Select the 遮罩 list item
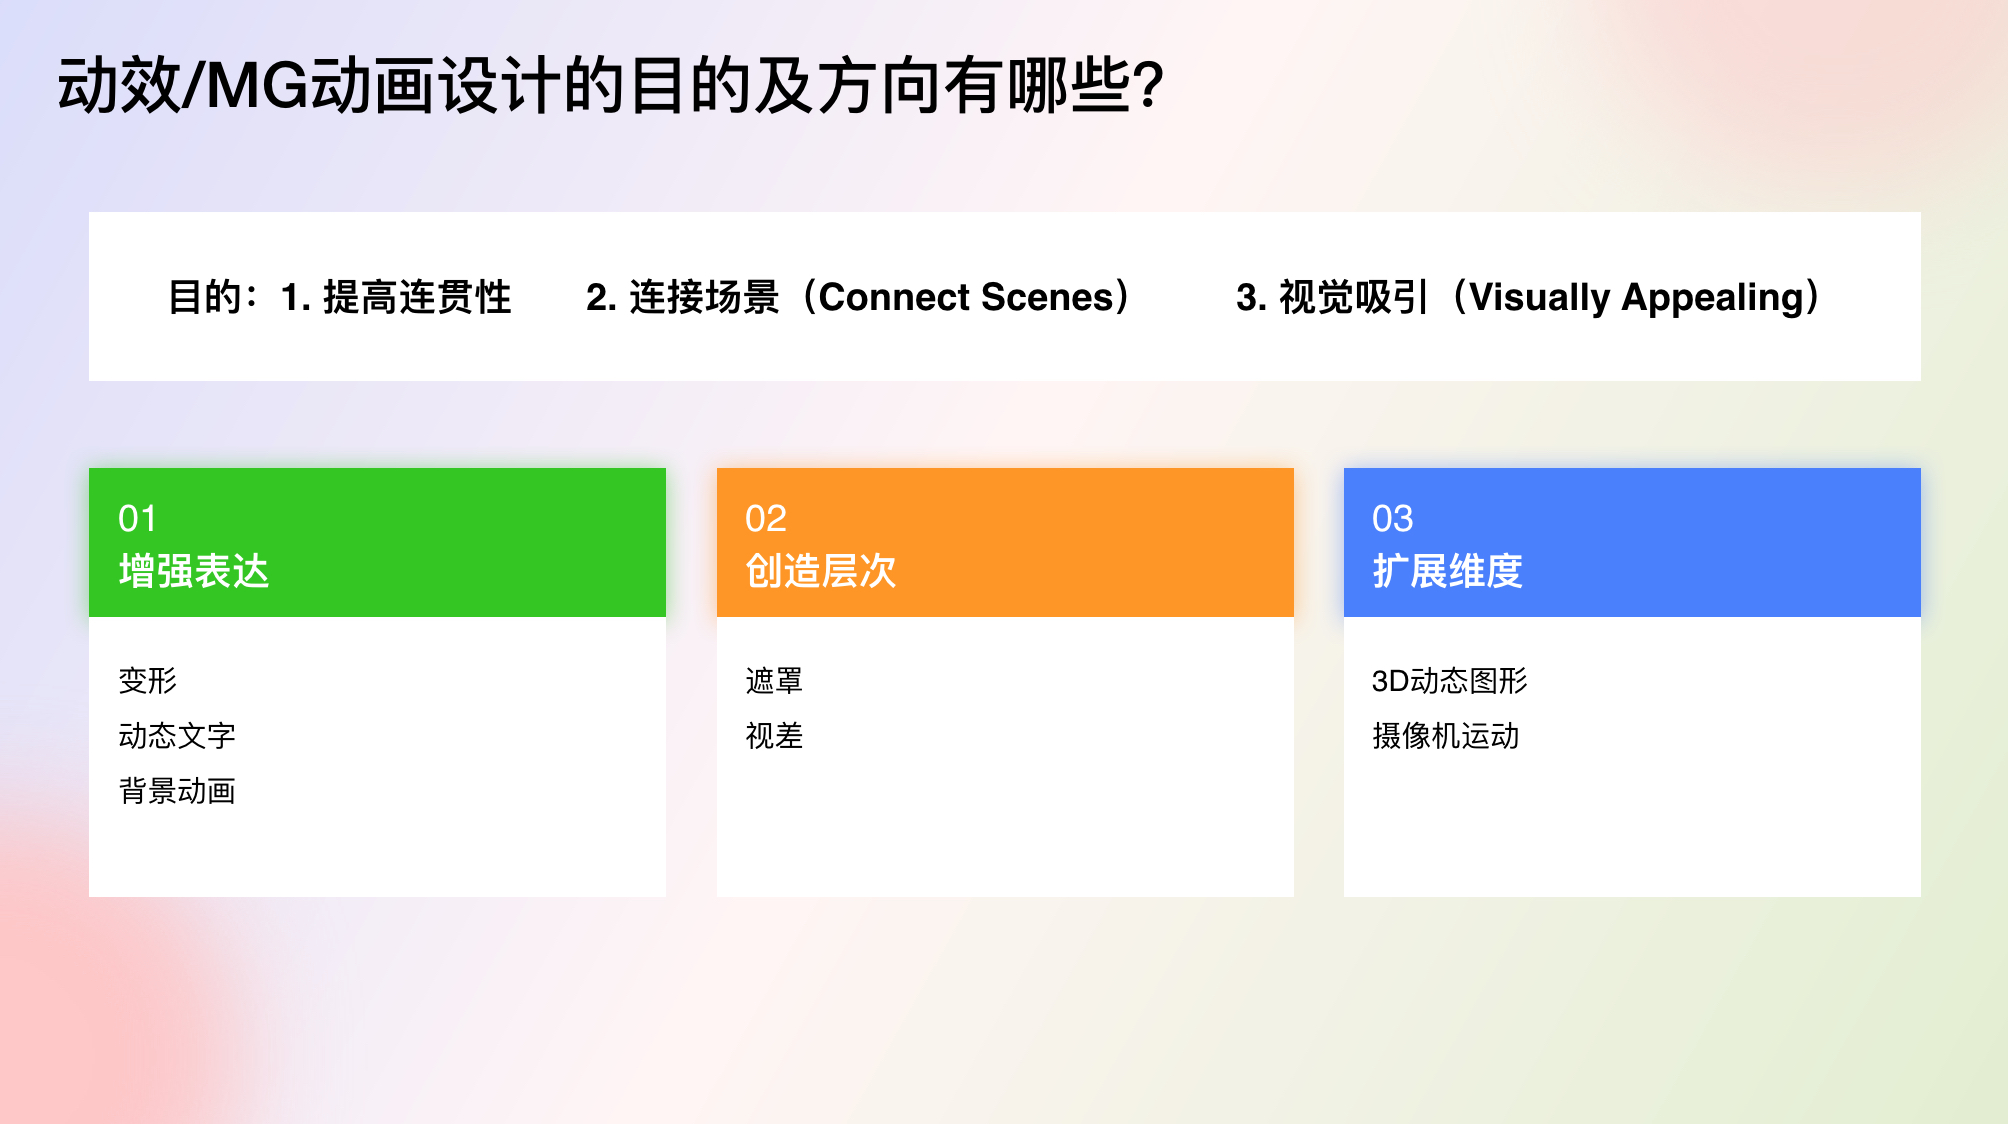This screenshot has width=2008, height=1124. tap(774, 681)
